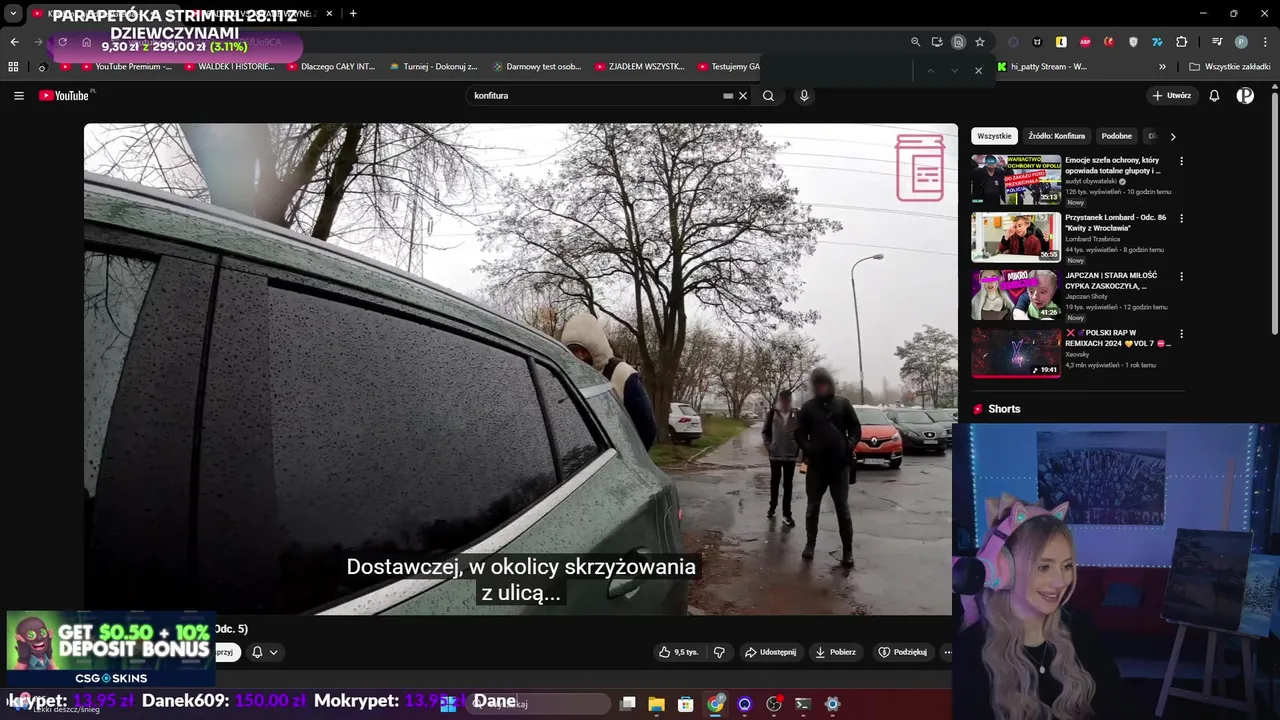Reload the page
Screen dimensions: 1280x720
pos(62,42)
